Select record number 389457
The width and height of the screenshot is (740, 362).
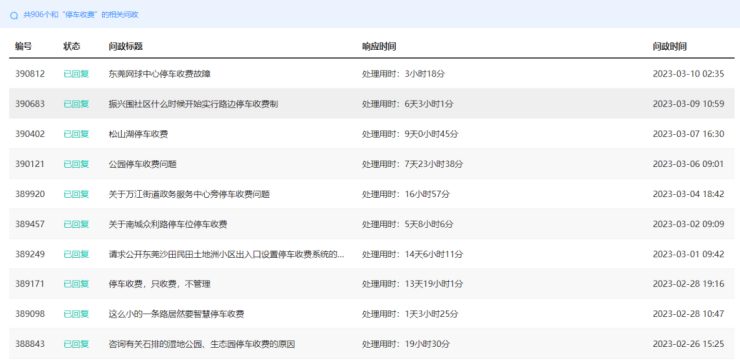point(30,224)
